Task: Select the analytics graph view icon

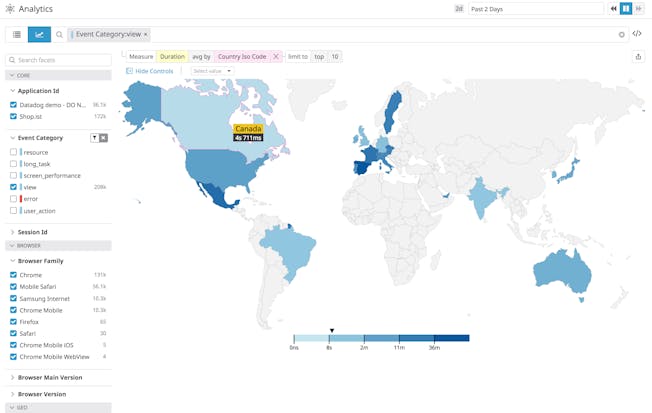Action: pos(40,34)
